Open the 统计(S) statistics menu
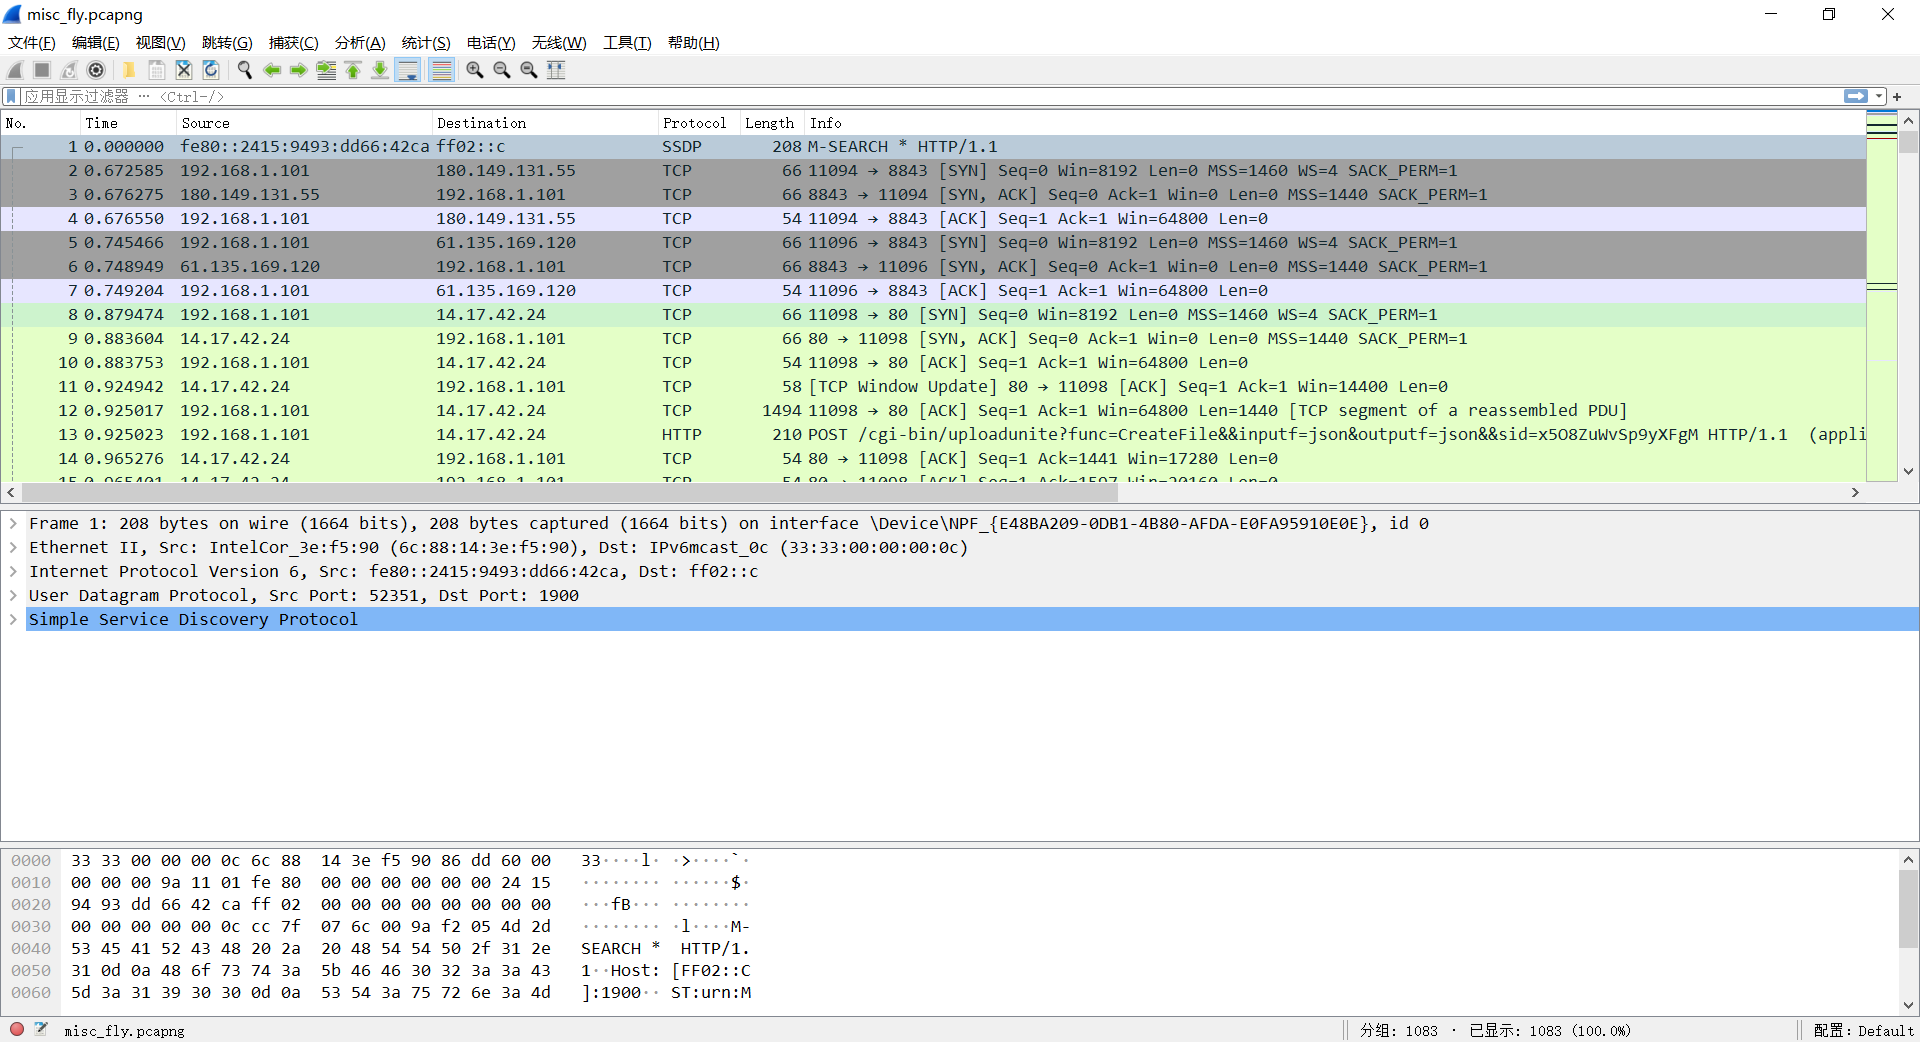 click(426, 42)
